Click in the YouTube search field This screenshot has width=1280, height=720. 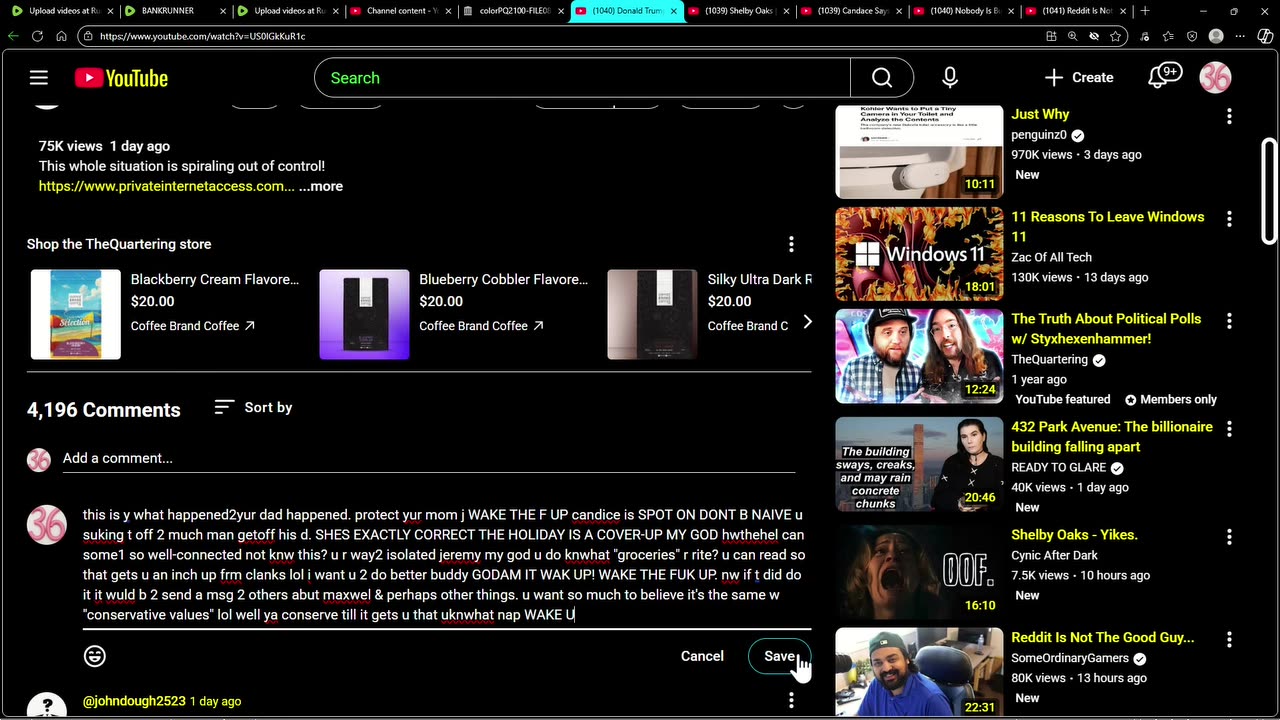point(582,78)
